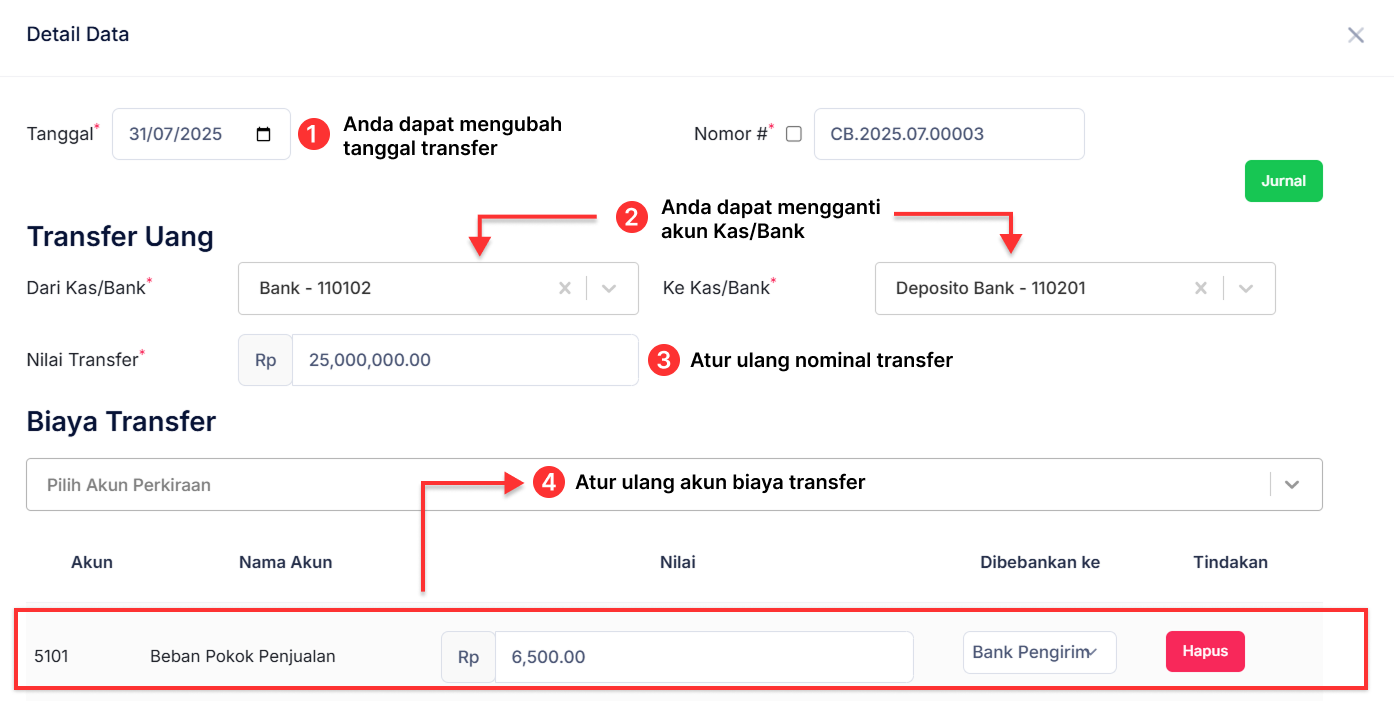The image size is (1394, 701).
Task: Click the Jurnal button
Action: tap(1283, 181)
